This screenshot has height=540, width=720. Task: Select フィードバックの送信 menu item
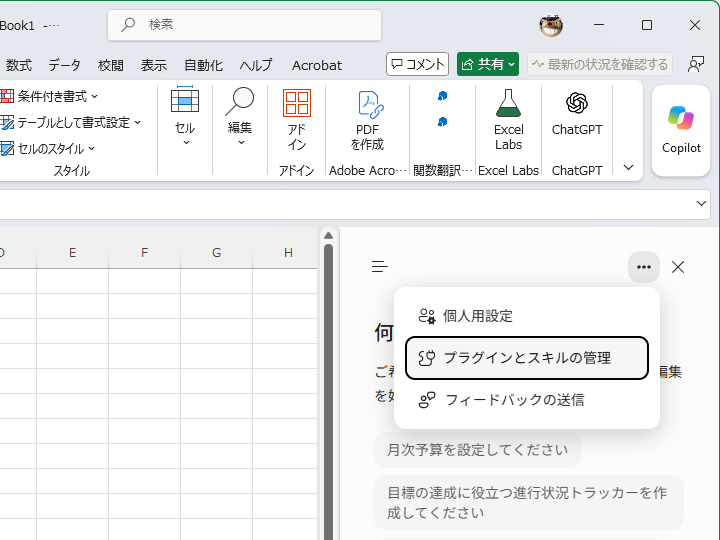pyautogui.click(x=527, y=400)
